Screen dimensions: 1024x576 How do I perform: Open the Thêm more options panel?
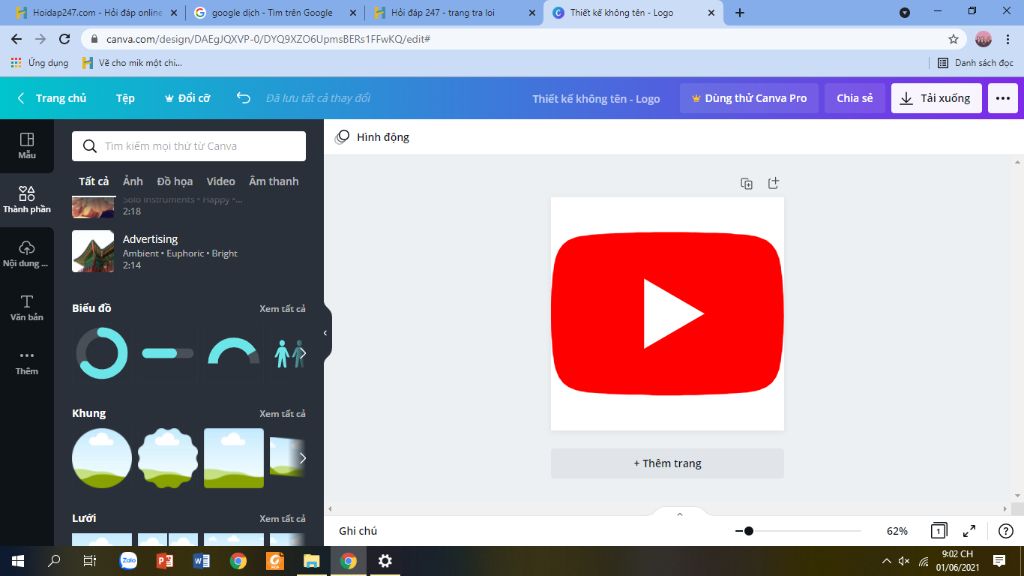[x=27, y=362]
